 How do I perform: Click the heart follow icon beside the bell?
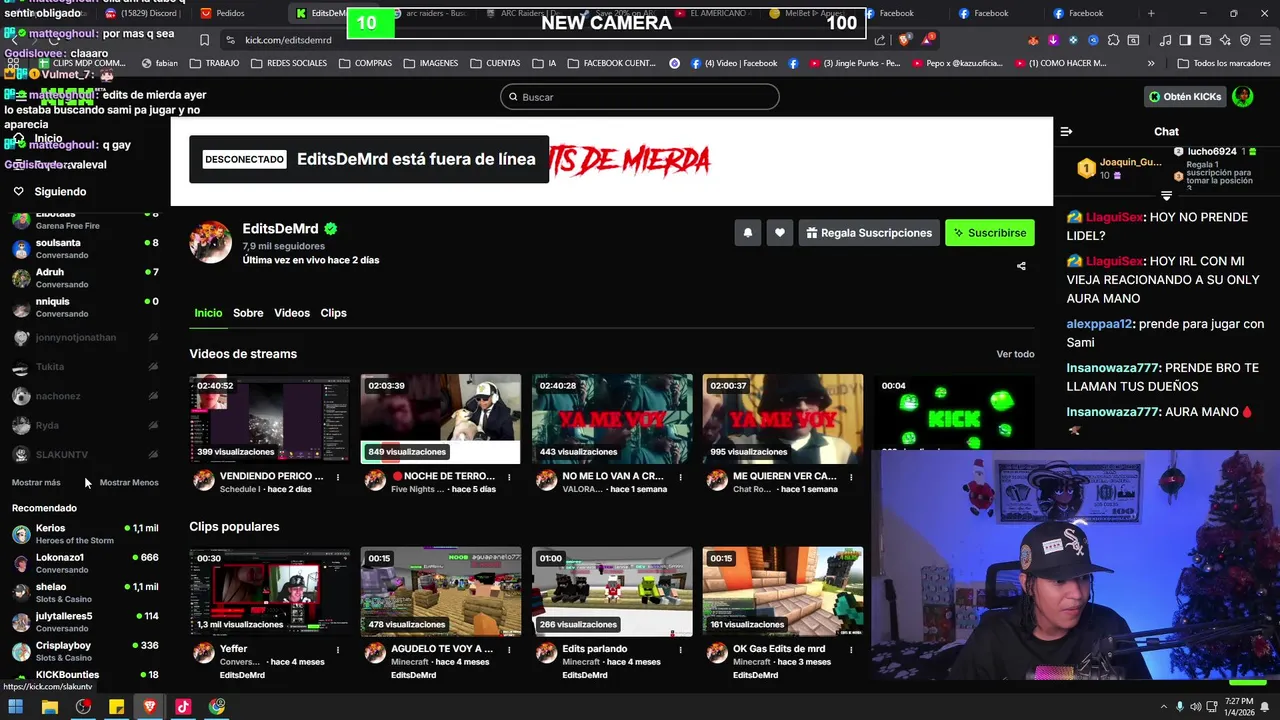click(780, 233)
